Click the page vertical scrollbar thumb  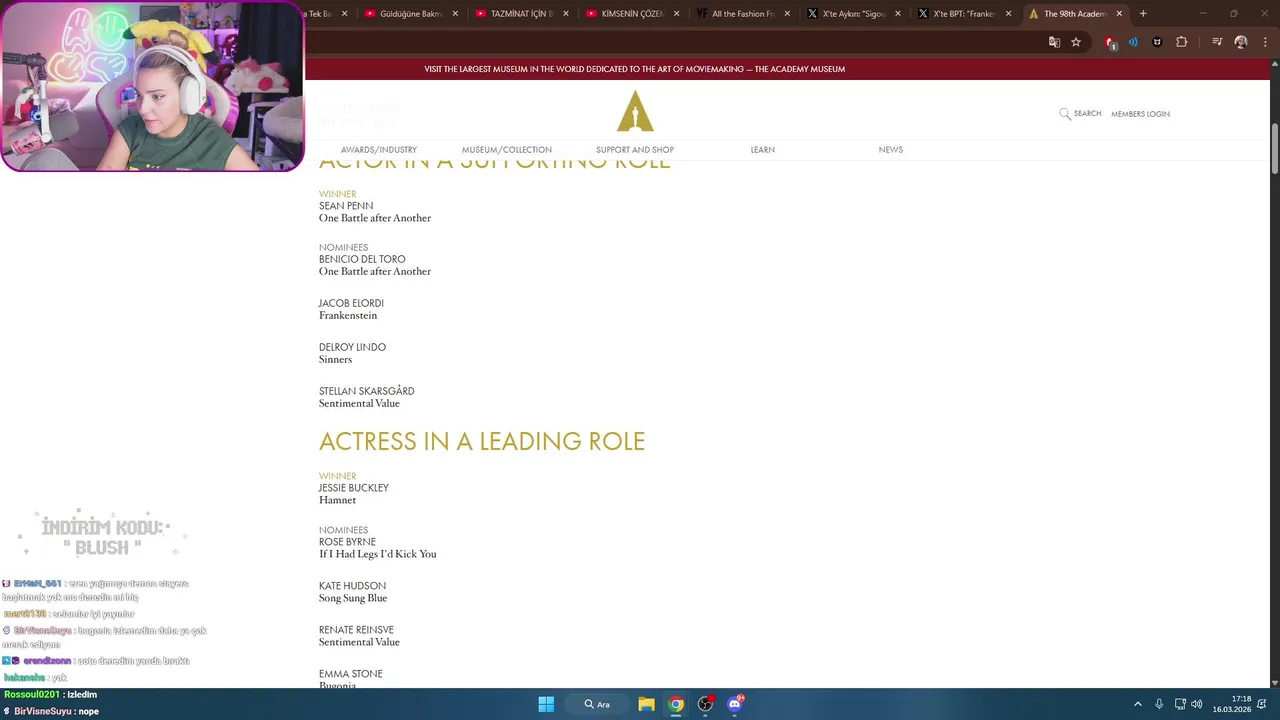pos(1274,148)
